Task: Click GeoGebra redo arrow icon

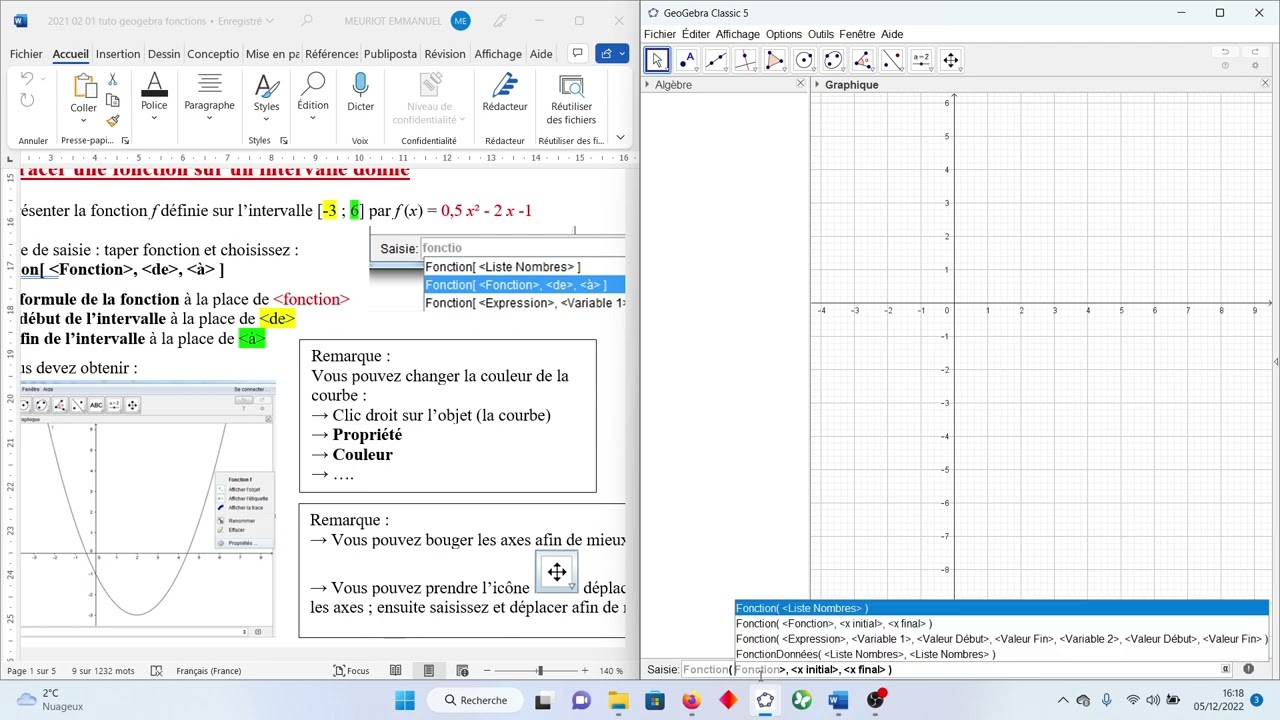Action: tap(1255, 52)
